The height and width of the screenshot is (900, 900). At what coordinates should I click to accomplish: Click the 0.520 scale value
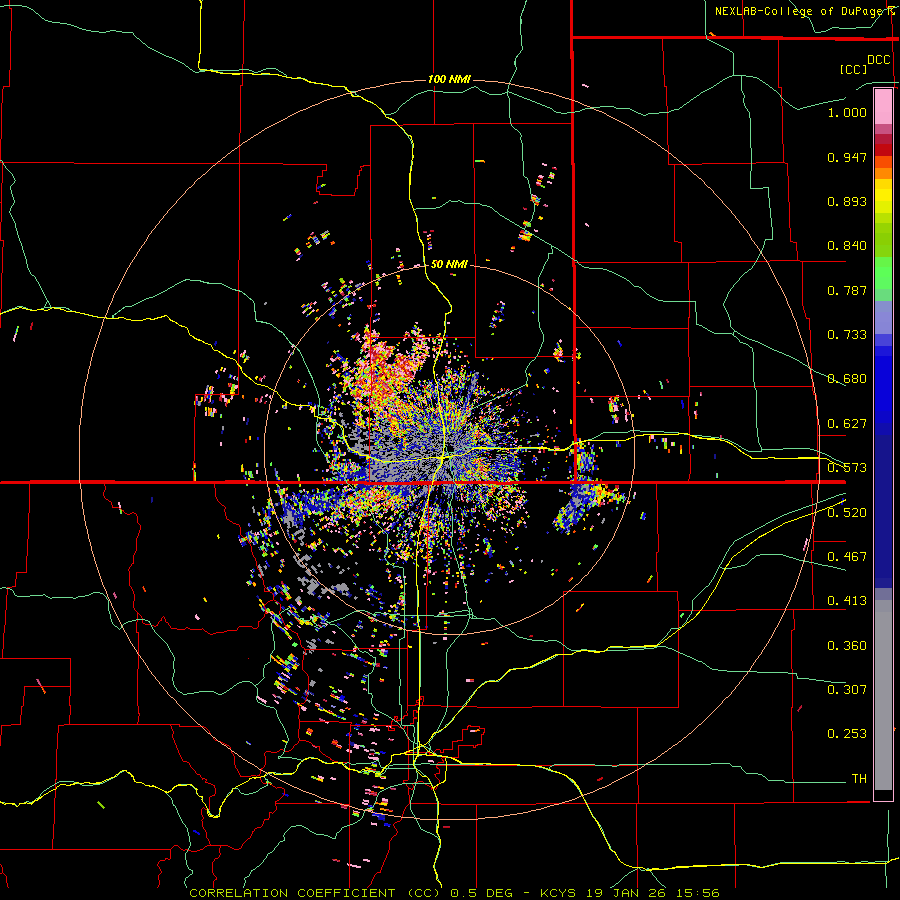[x=847, y=513]
